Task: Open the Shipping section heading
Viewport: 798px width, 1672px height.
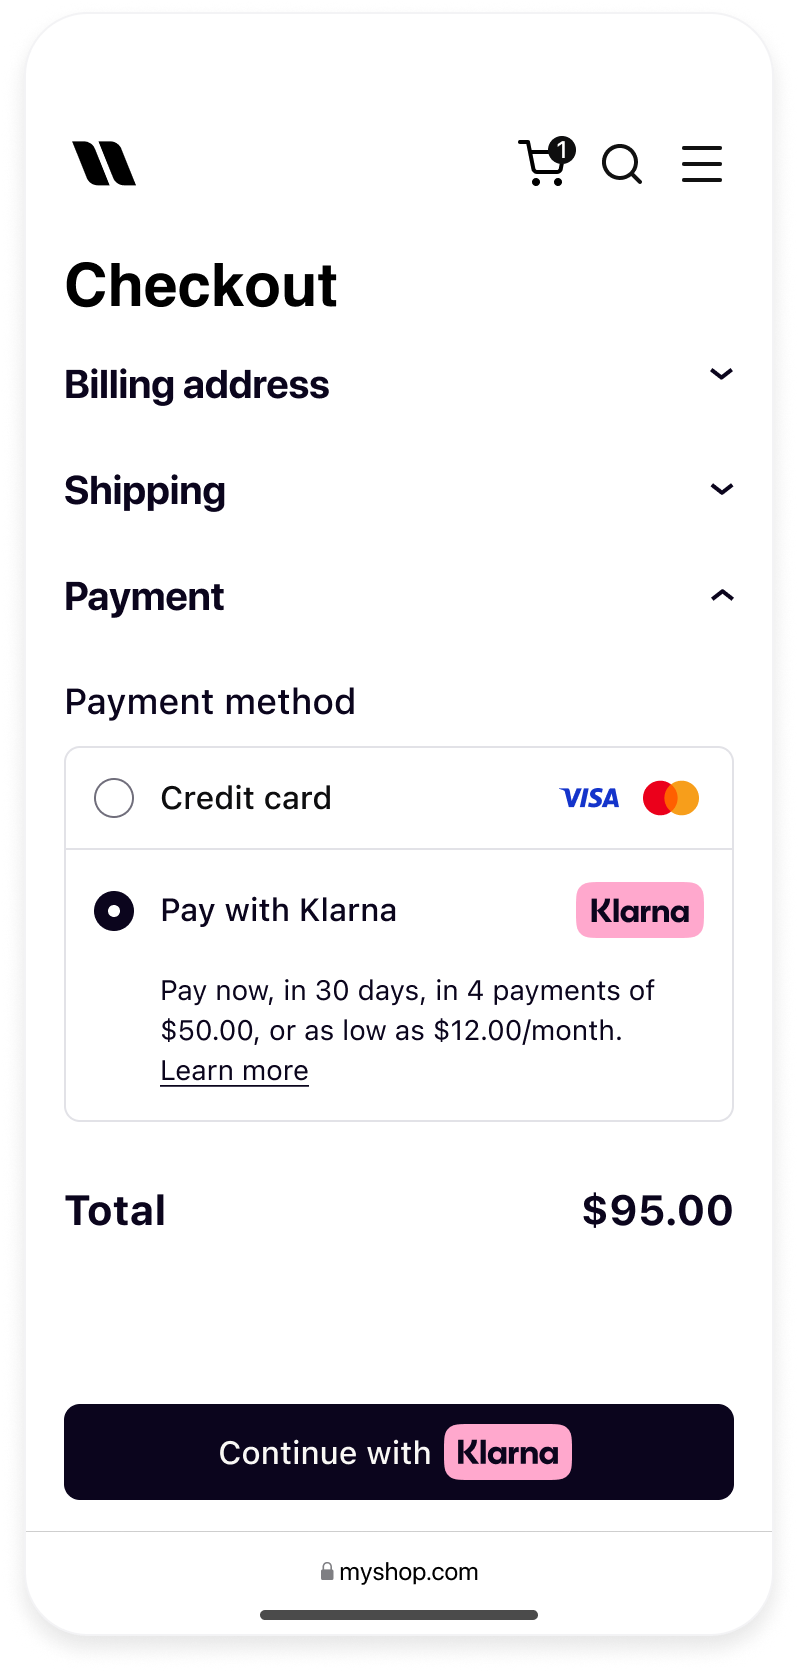Action: tap(145, 491)
